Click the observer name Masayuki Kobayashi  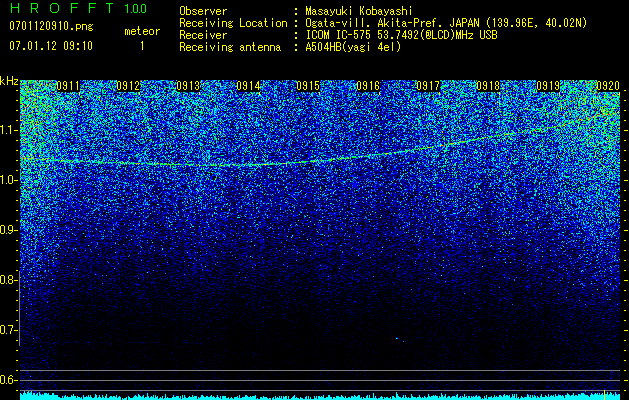pos(359,11)
